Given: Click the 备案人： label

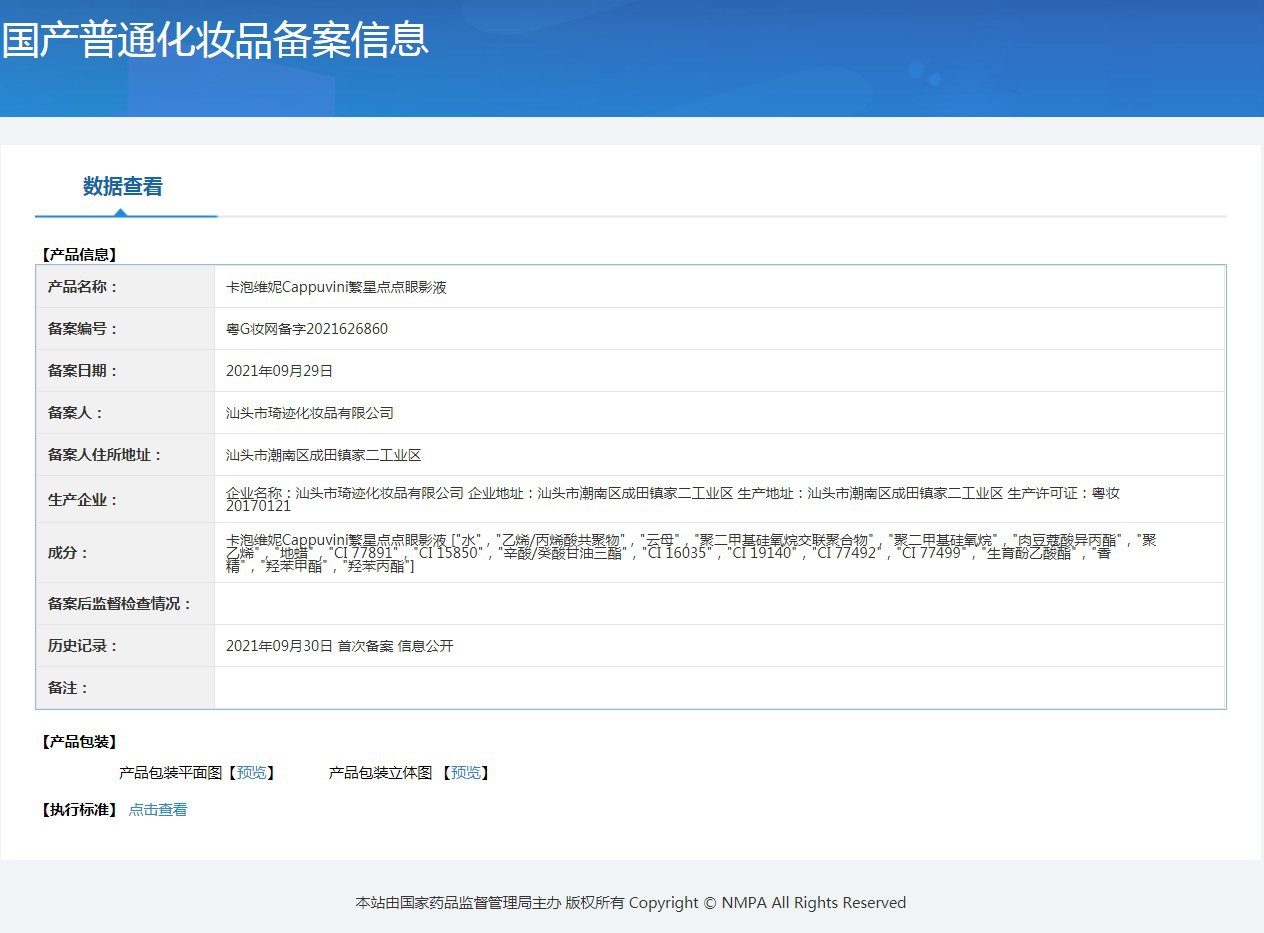Looking at the screenshot, I should 76,413.
